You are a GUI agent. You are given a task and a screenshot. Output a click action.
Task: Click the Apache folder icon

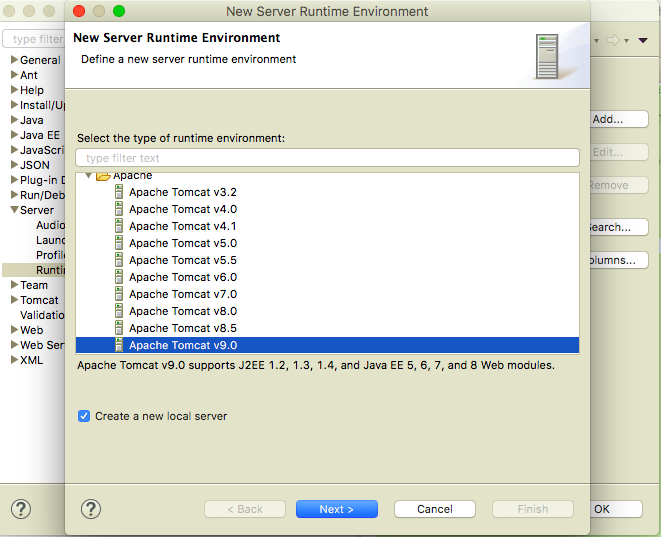[103, 176]
